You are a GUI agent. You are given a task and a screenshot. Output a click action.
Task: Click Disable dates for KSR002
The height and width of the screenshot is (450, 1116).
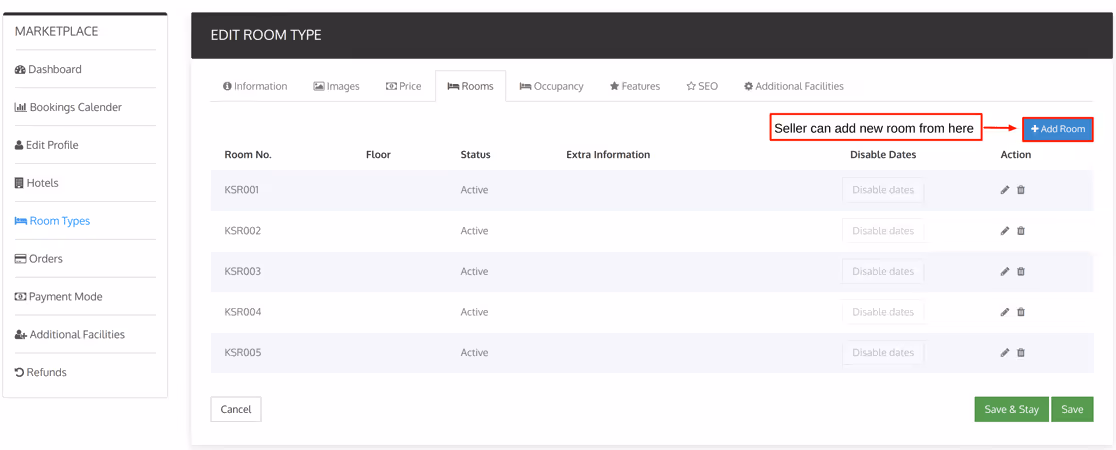point(883,231)
